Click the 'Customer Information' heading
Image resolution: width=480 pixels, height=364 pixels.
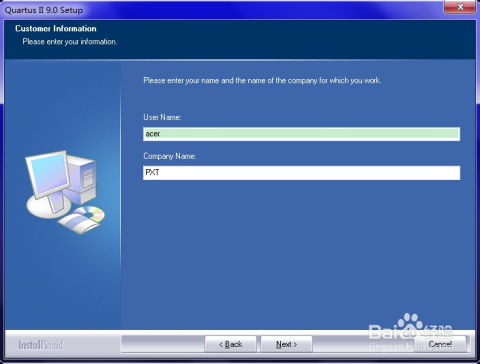pos(56,29)
